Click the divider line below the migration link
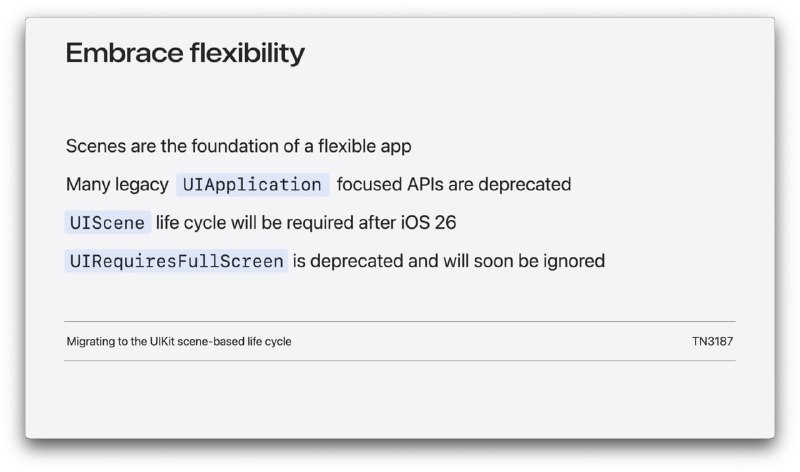The height and width of the screenshot is (472, 800). click(x=400, y=361)
